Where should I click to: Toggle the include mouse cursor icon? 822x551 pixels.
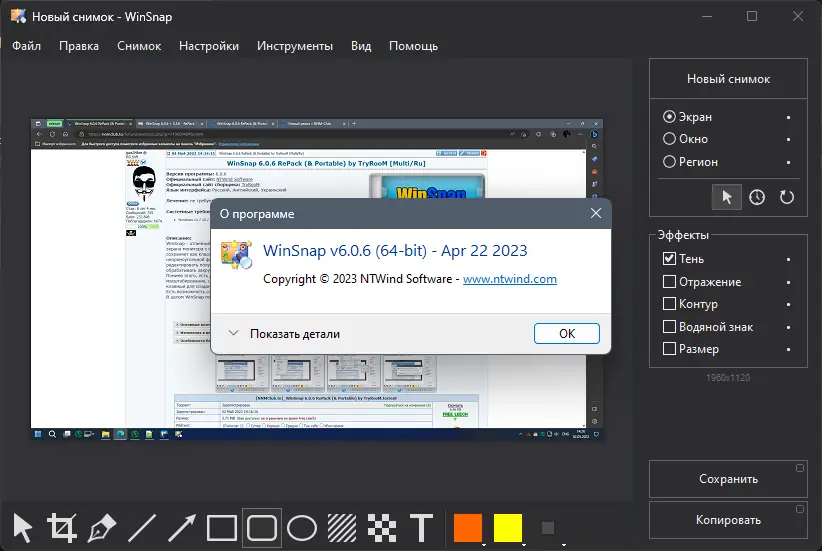click(x=727, y=197)
